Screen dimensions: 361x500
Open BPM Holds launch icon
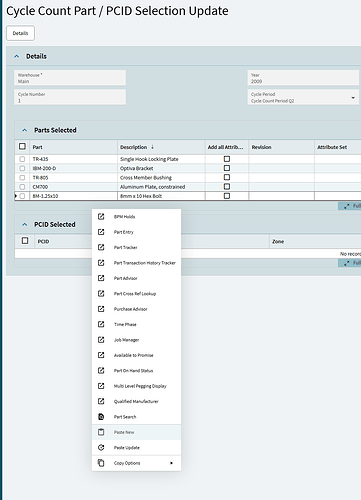tap(101, 217)
